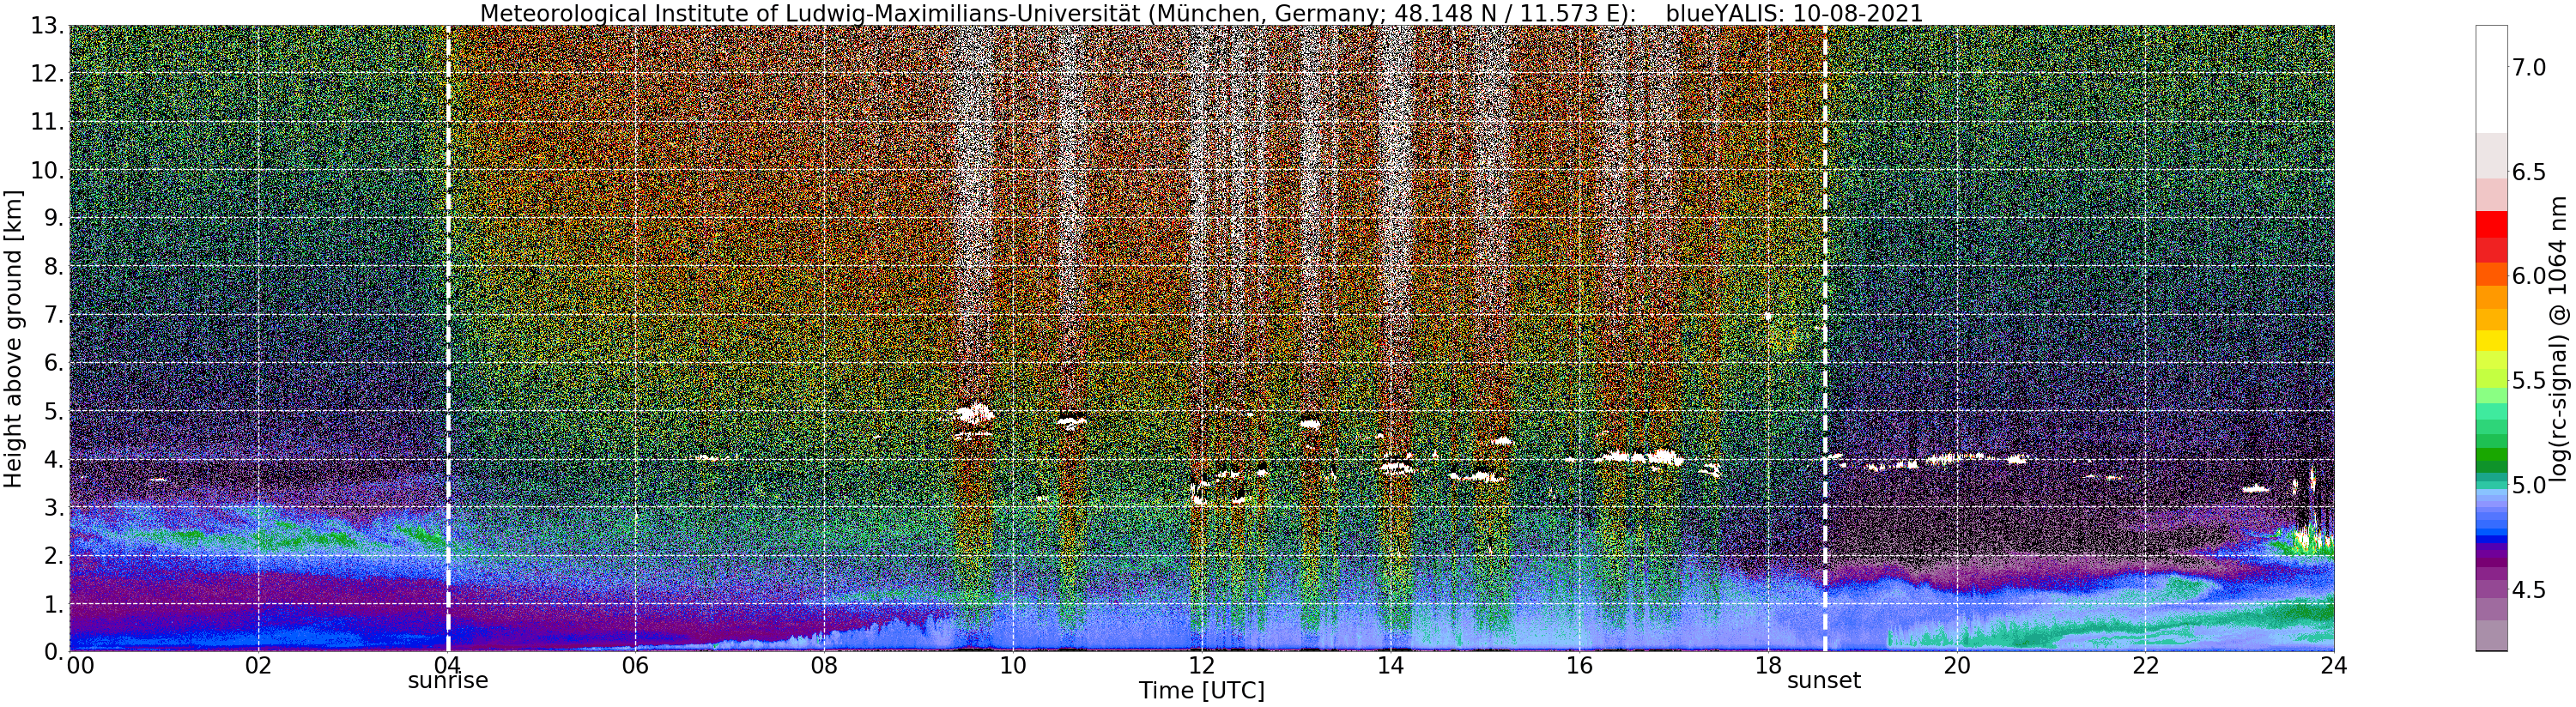Click the white segment at colorbar top
The width and height of the screenshot is (2576, 707).
[2491, 79]
